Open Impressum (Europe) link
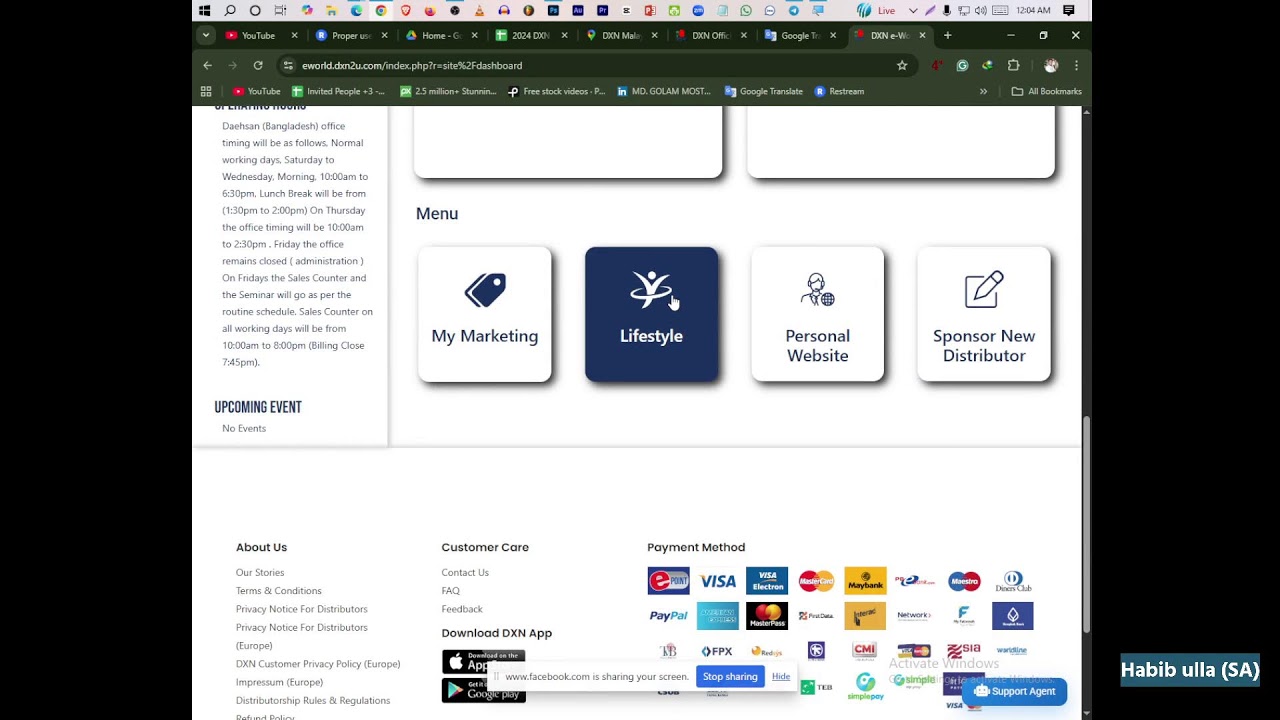Viewport: 1280px width, 720px height. [279, 682]
